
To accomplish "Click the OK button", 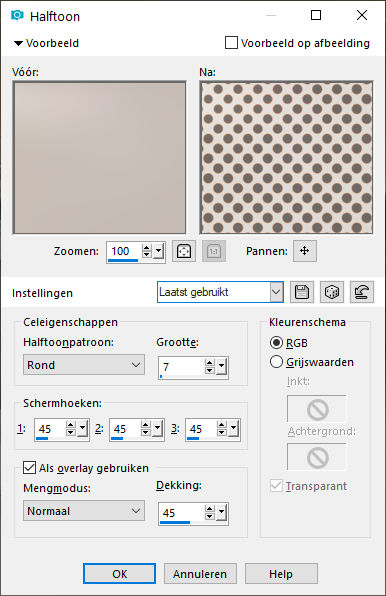I will 119,574.
